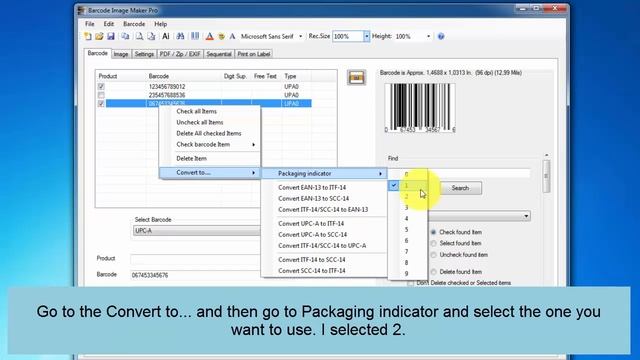
Task: Select Convert ITF-14/SCC-14 to EAN-13
Action: [x=324, y=209]
